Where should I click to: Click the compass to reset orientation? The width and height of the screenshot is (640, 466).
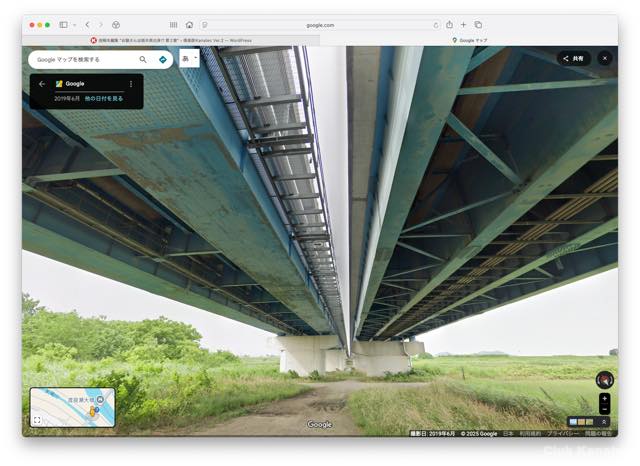click(603, 380)
